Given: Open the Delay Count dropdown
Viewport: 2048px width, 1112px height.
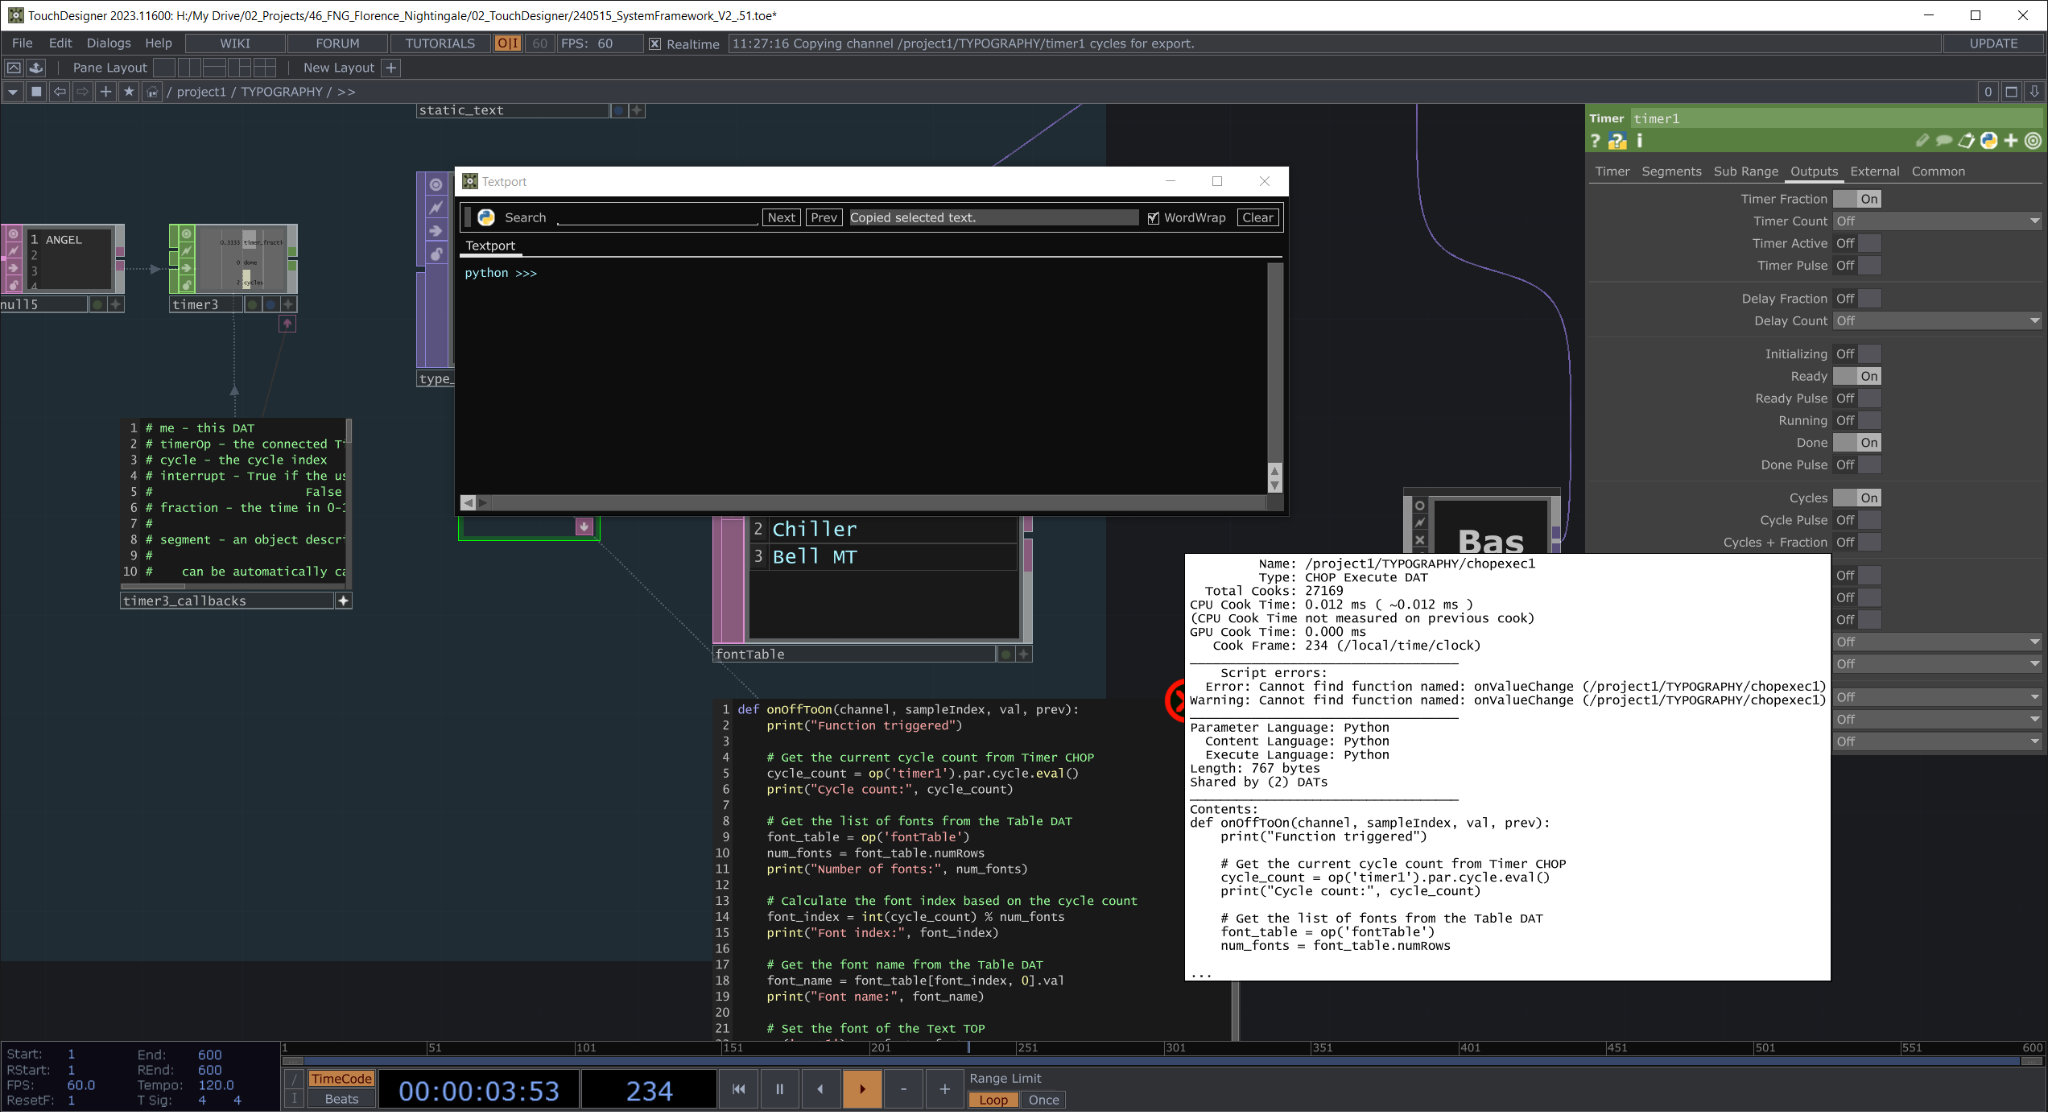Looking at the screenshot, I should (1937, 321).
